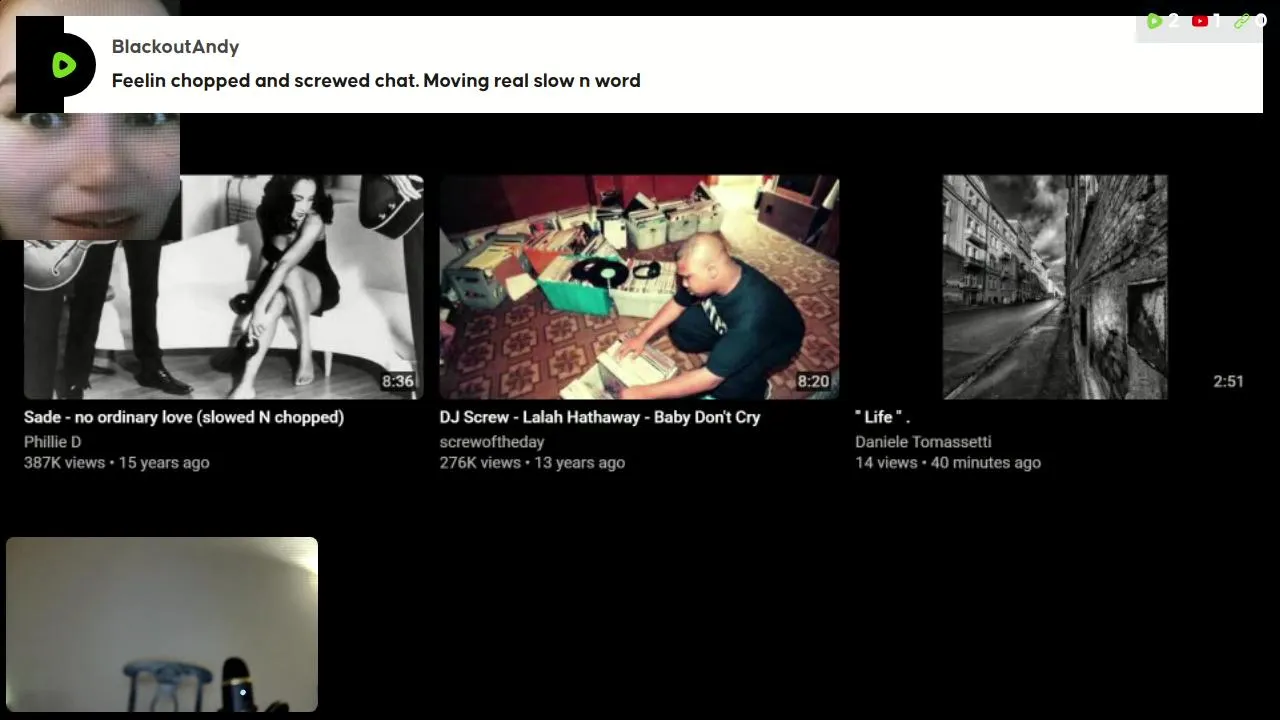The width and height of the screenshot is (1280, 720).
Task: Visit the screwoftheday channel
Action: click(x=492, y=442)
